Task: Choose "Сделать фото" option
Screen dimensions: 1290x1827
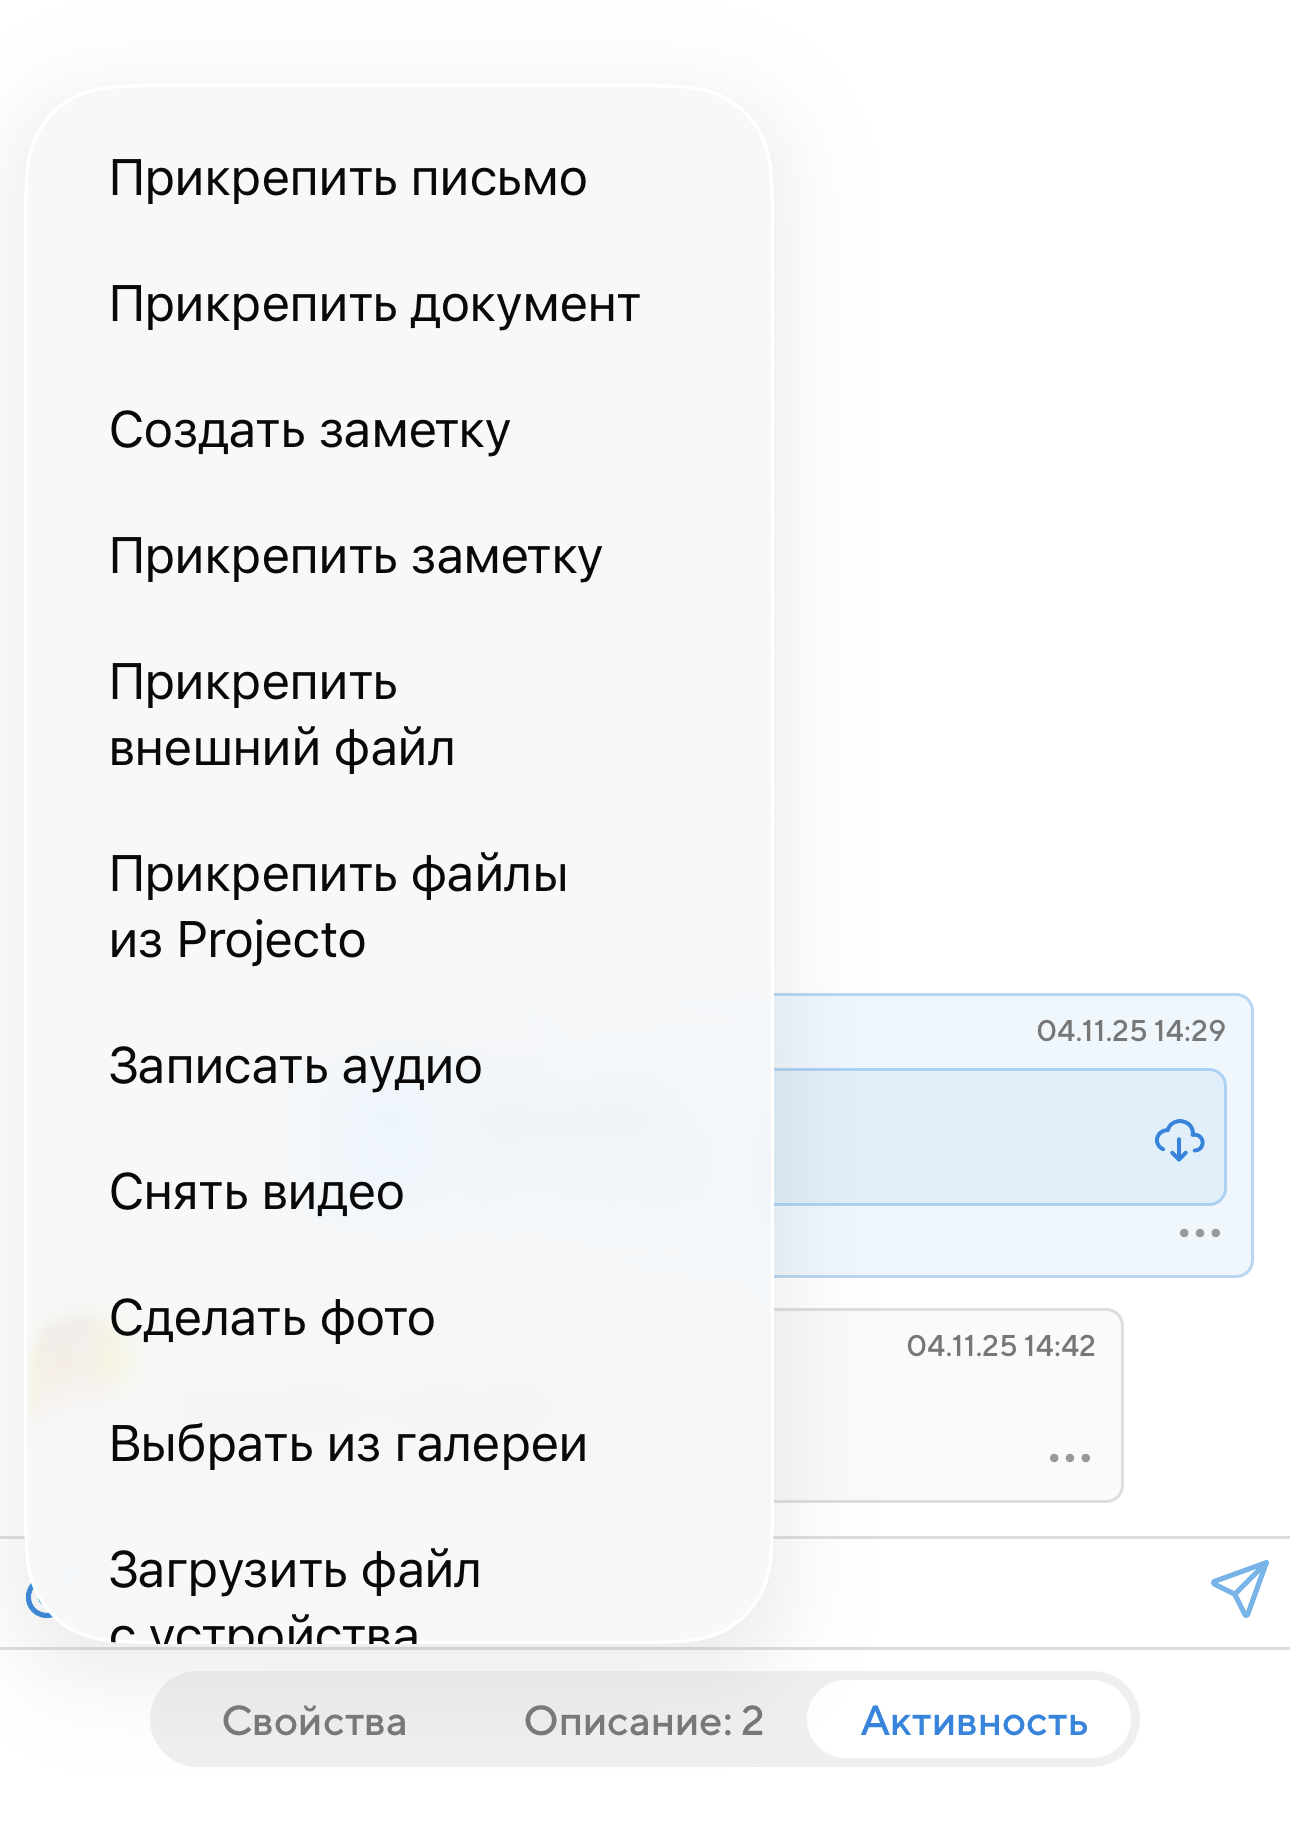Action: click(x=272, y=1318)
